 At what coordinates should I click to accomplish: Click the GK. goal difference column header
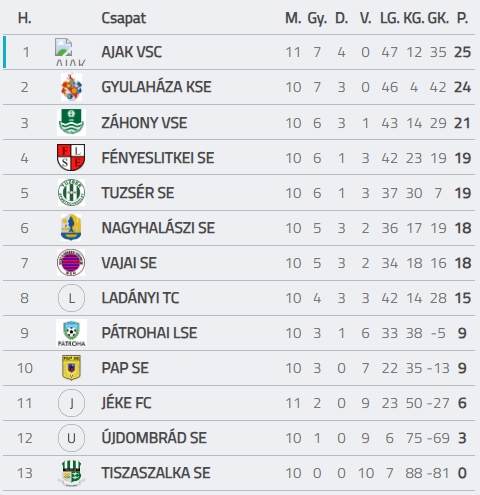438,18
